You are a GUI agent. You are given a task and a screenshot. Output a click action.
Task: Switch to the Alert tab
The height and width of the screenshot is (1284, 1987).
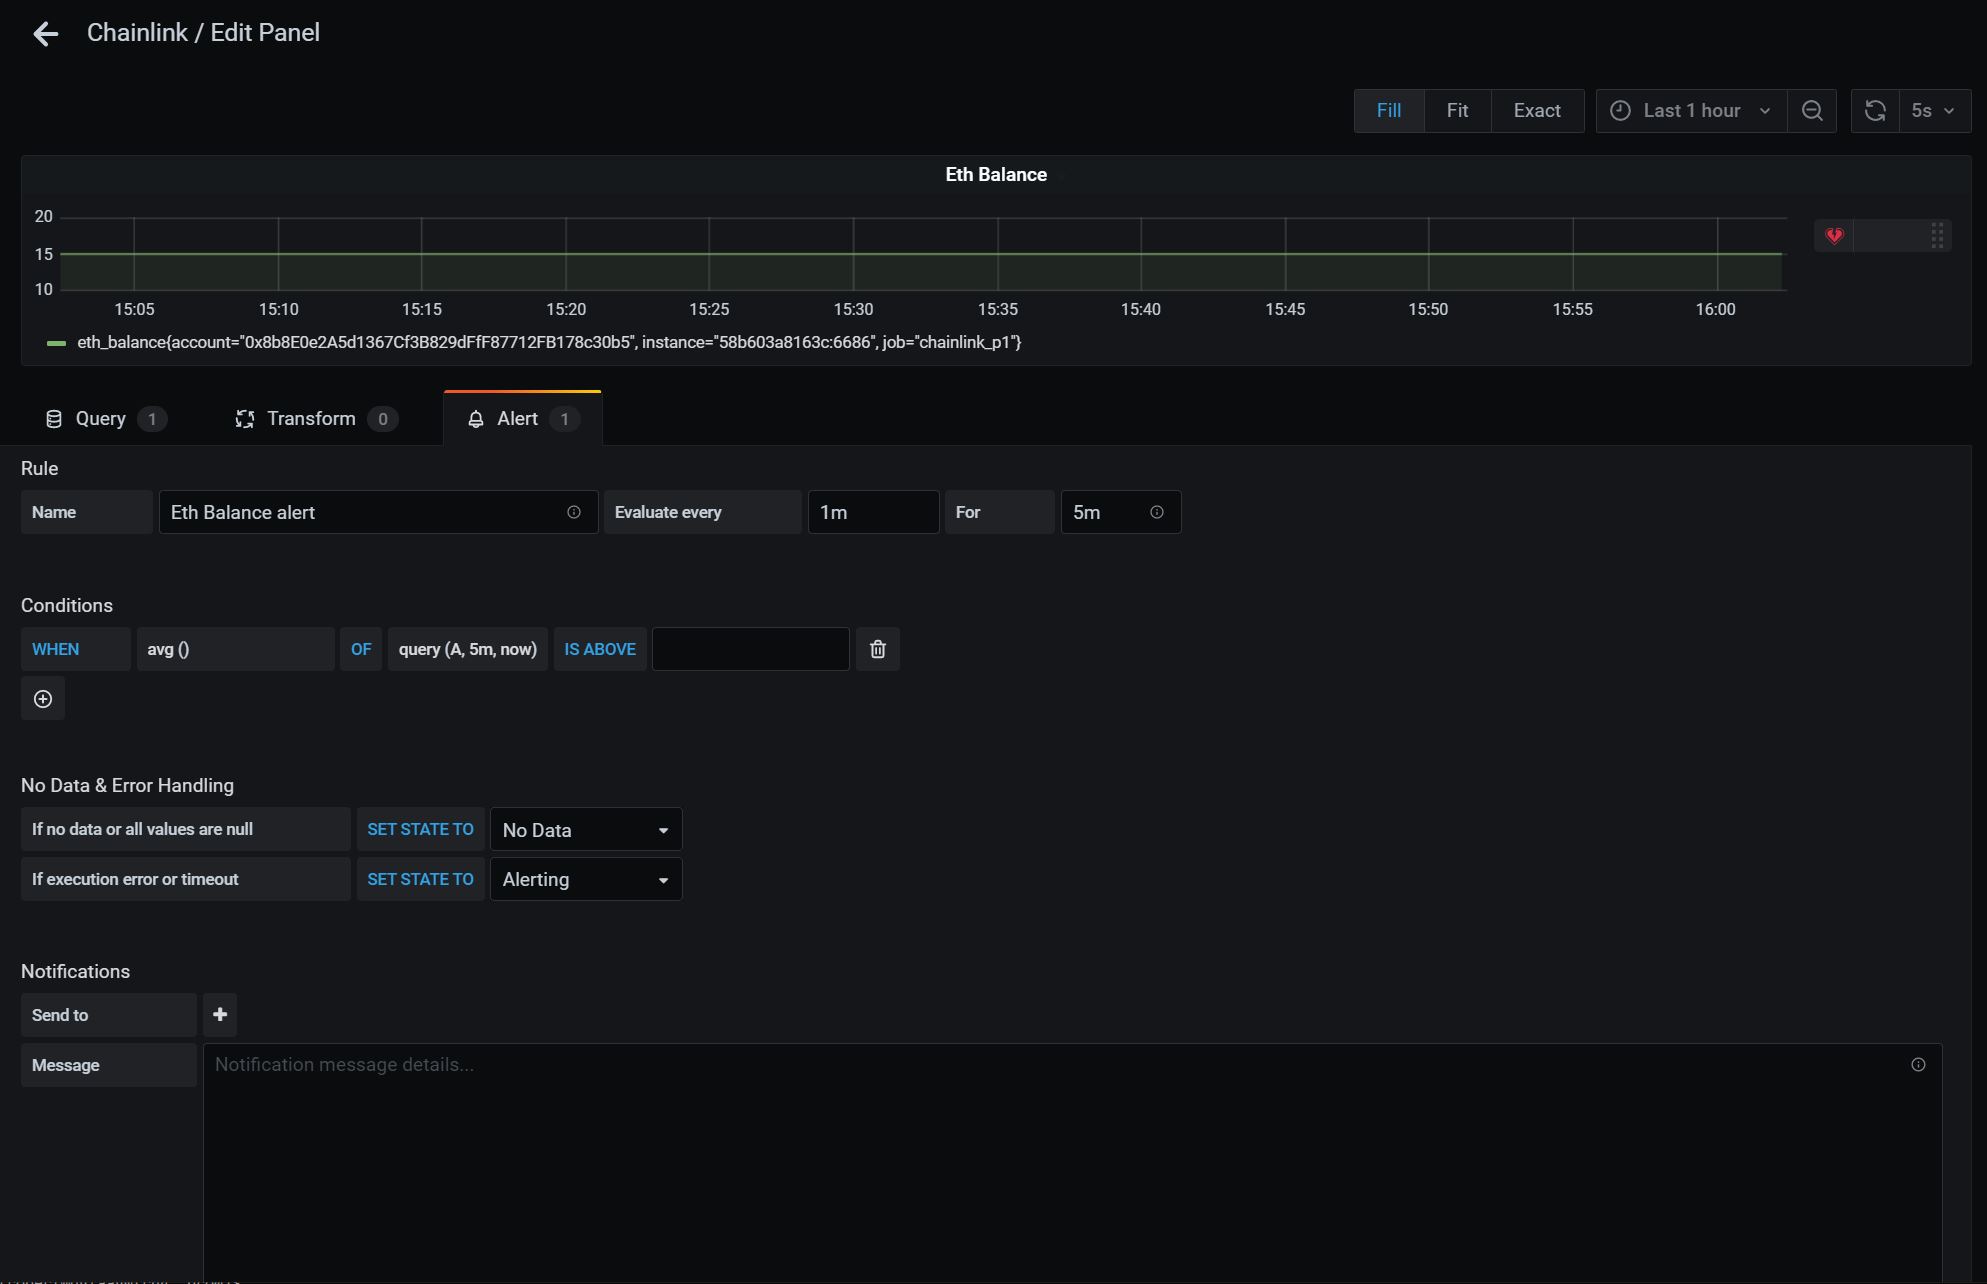pos(523,419)
